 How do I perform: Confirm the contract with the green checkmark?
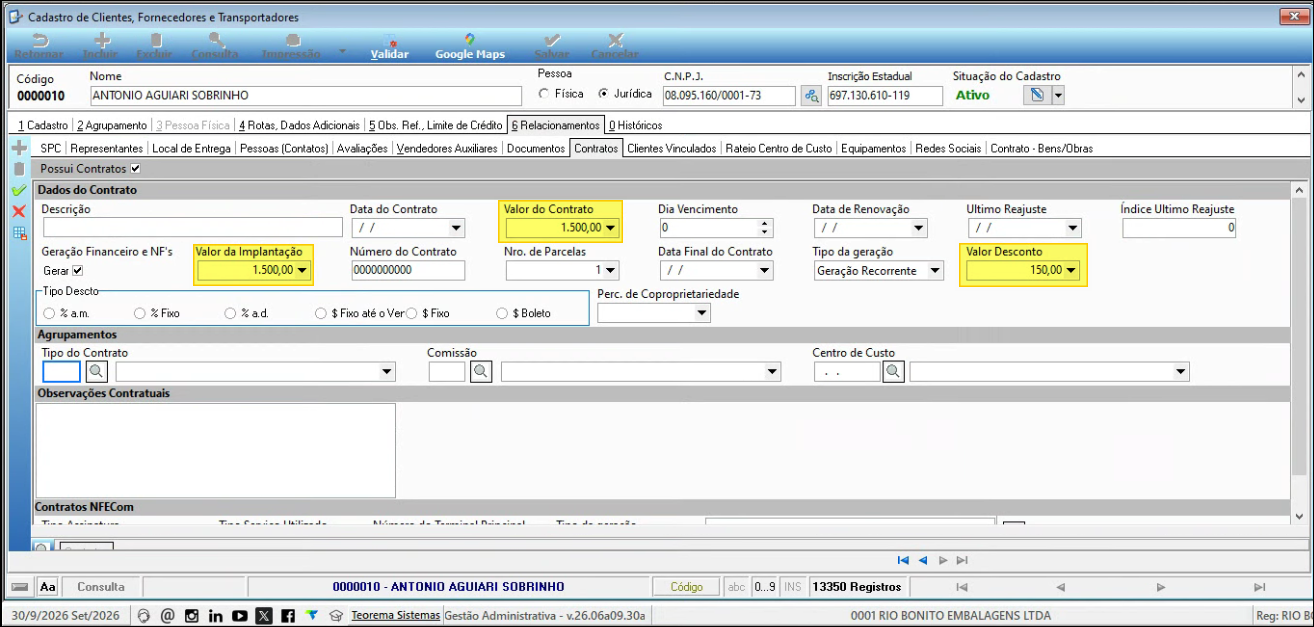pos(18,190)
